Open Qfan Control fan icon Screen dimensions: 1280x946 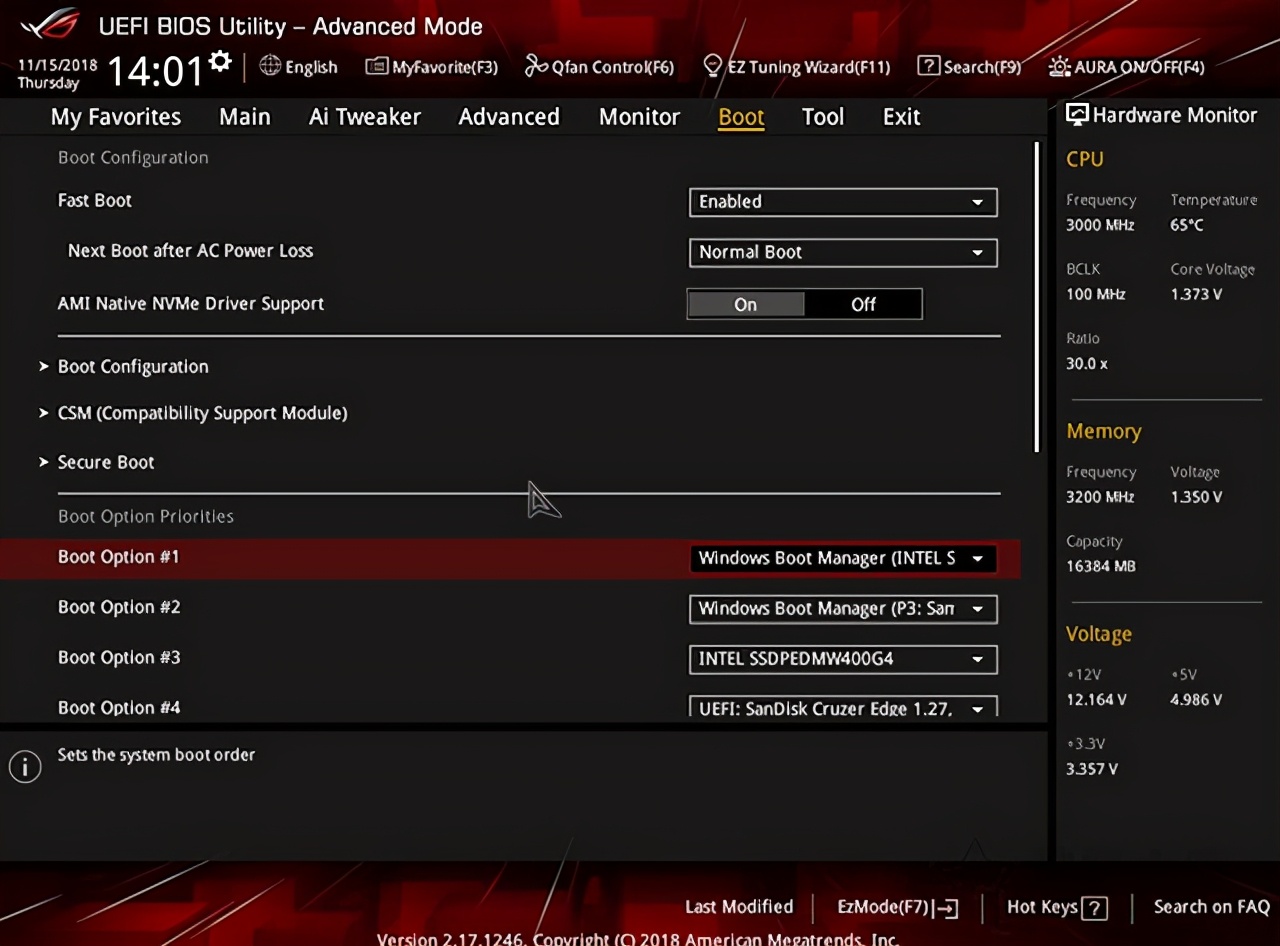coord(537,67)
